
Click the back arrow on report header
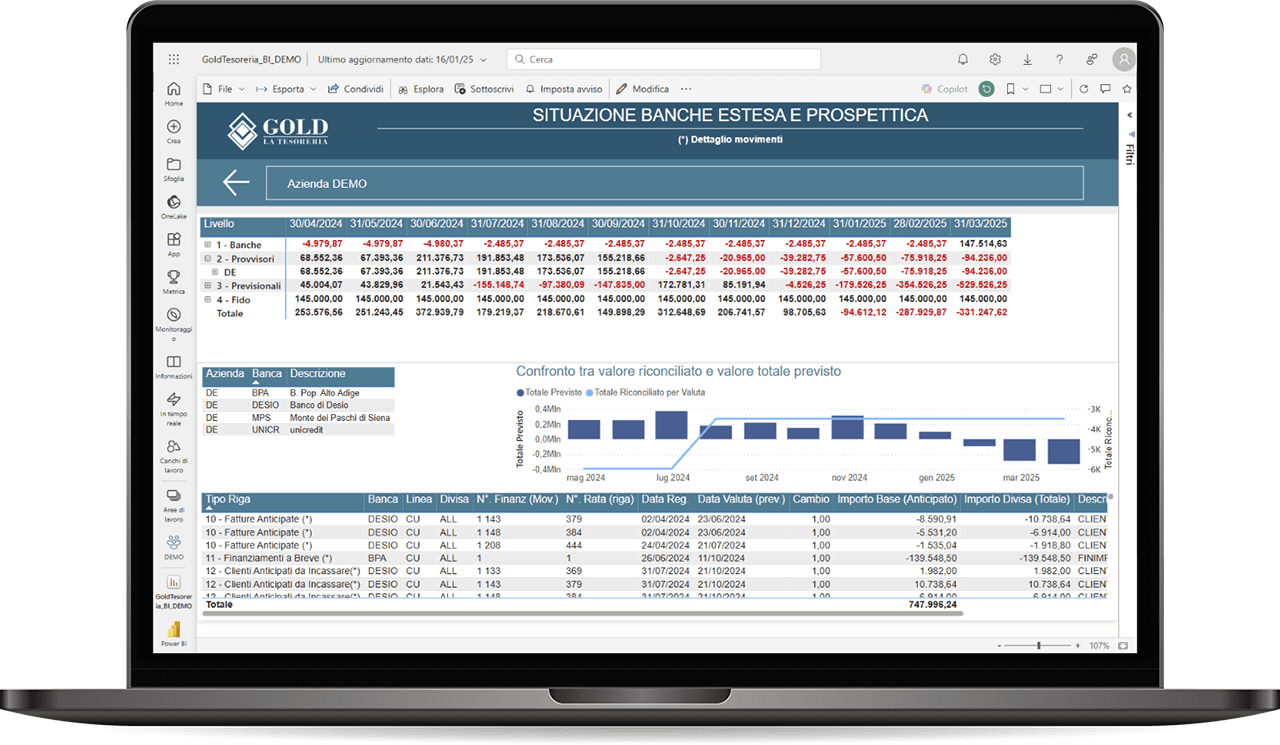click(236, 183)
